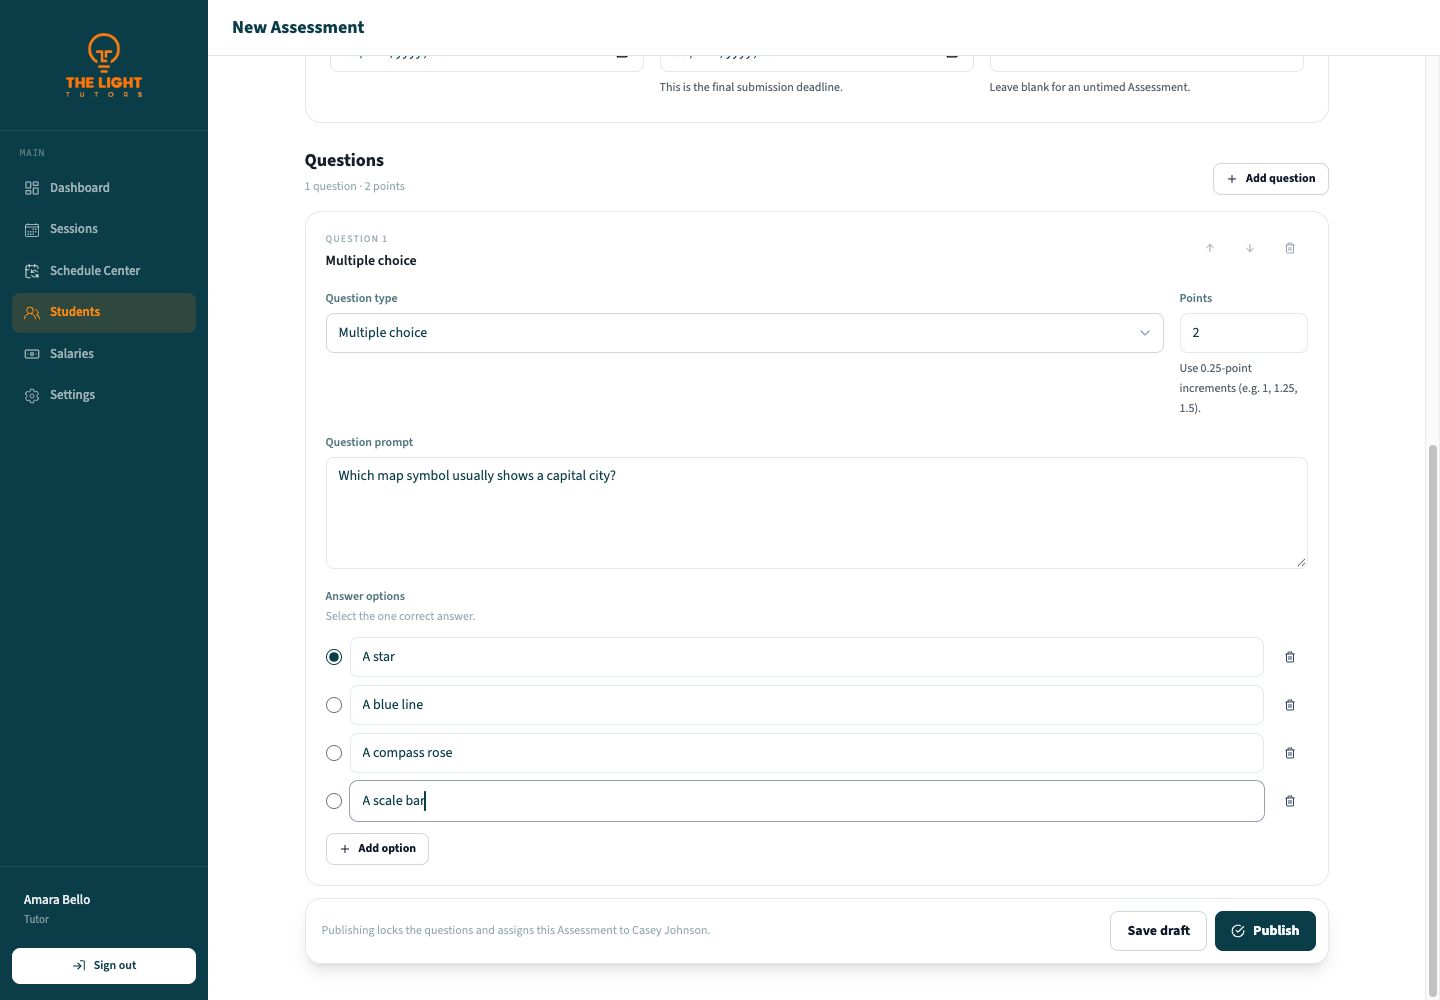Click the Add option button
The width and height of the screenshot is (1440, 1000).
click(x=377, y=849)
